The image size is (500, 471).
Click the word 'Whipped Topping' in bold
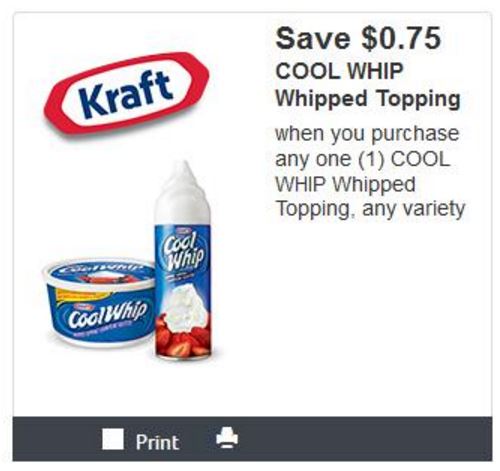[x=368, y=99]
